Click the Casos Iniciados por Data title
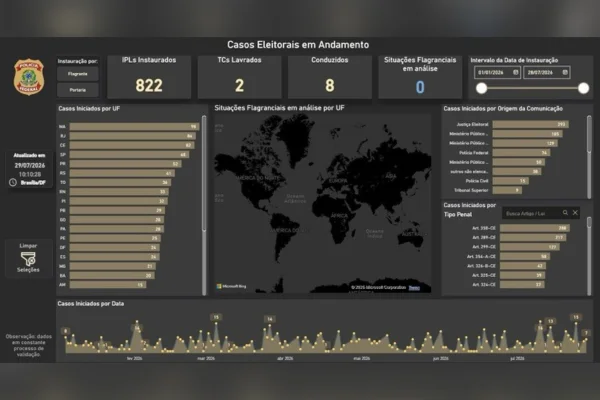The image size is (600, 400). click(91, 304)
